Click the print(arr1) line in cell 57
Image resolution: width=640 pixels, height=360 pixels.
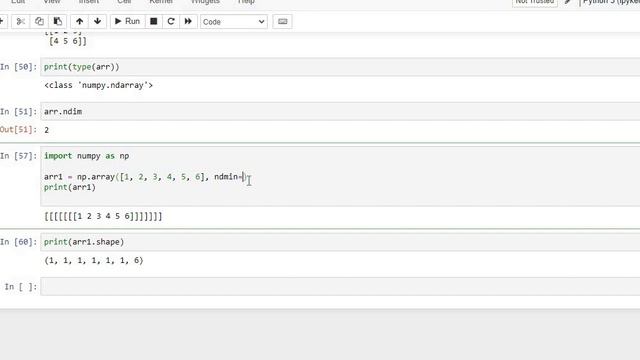[70, 187]
